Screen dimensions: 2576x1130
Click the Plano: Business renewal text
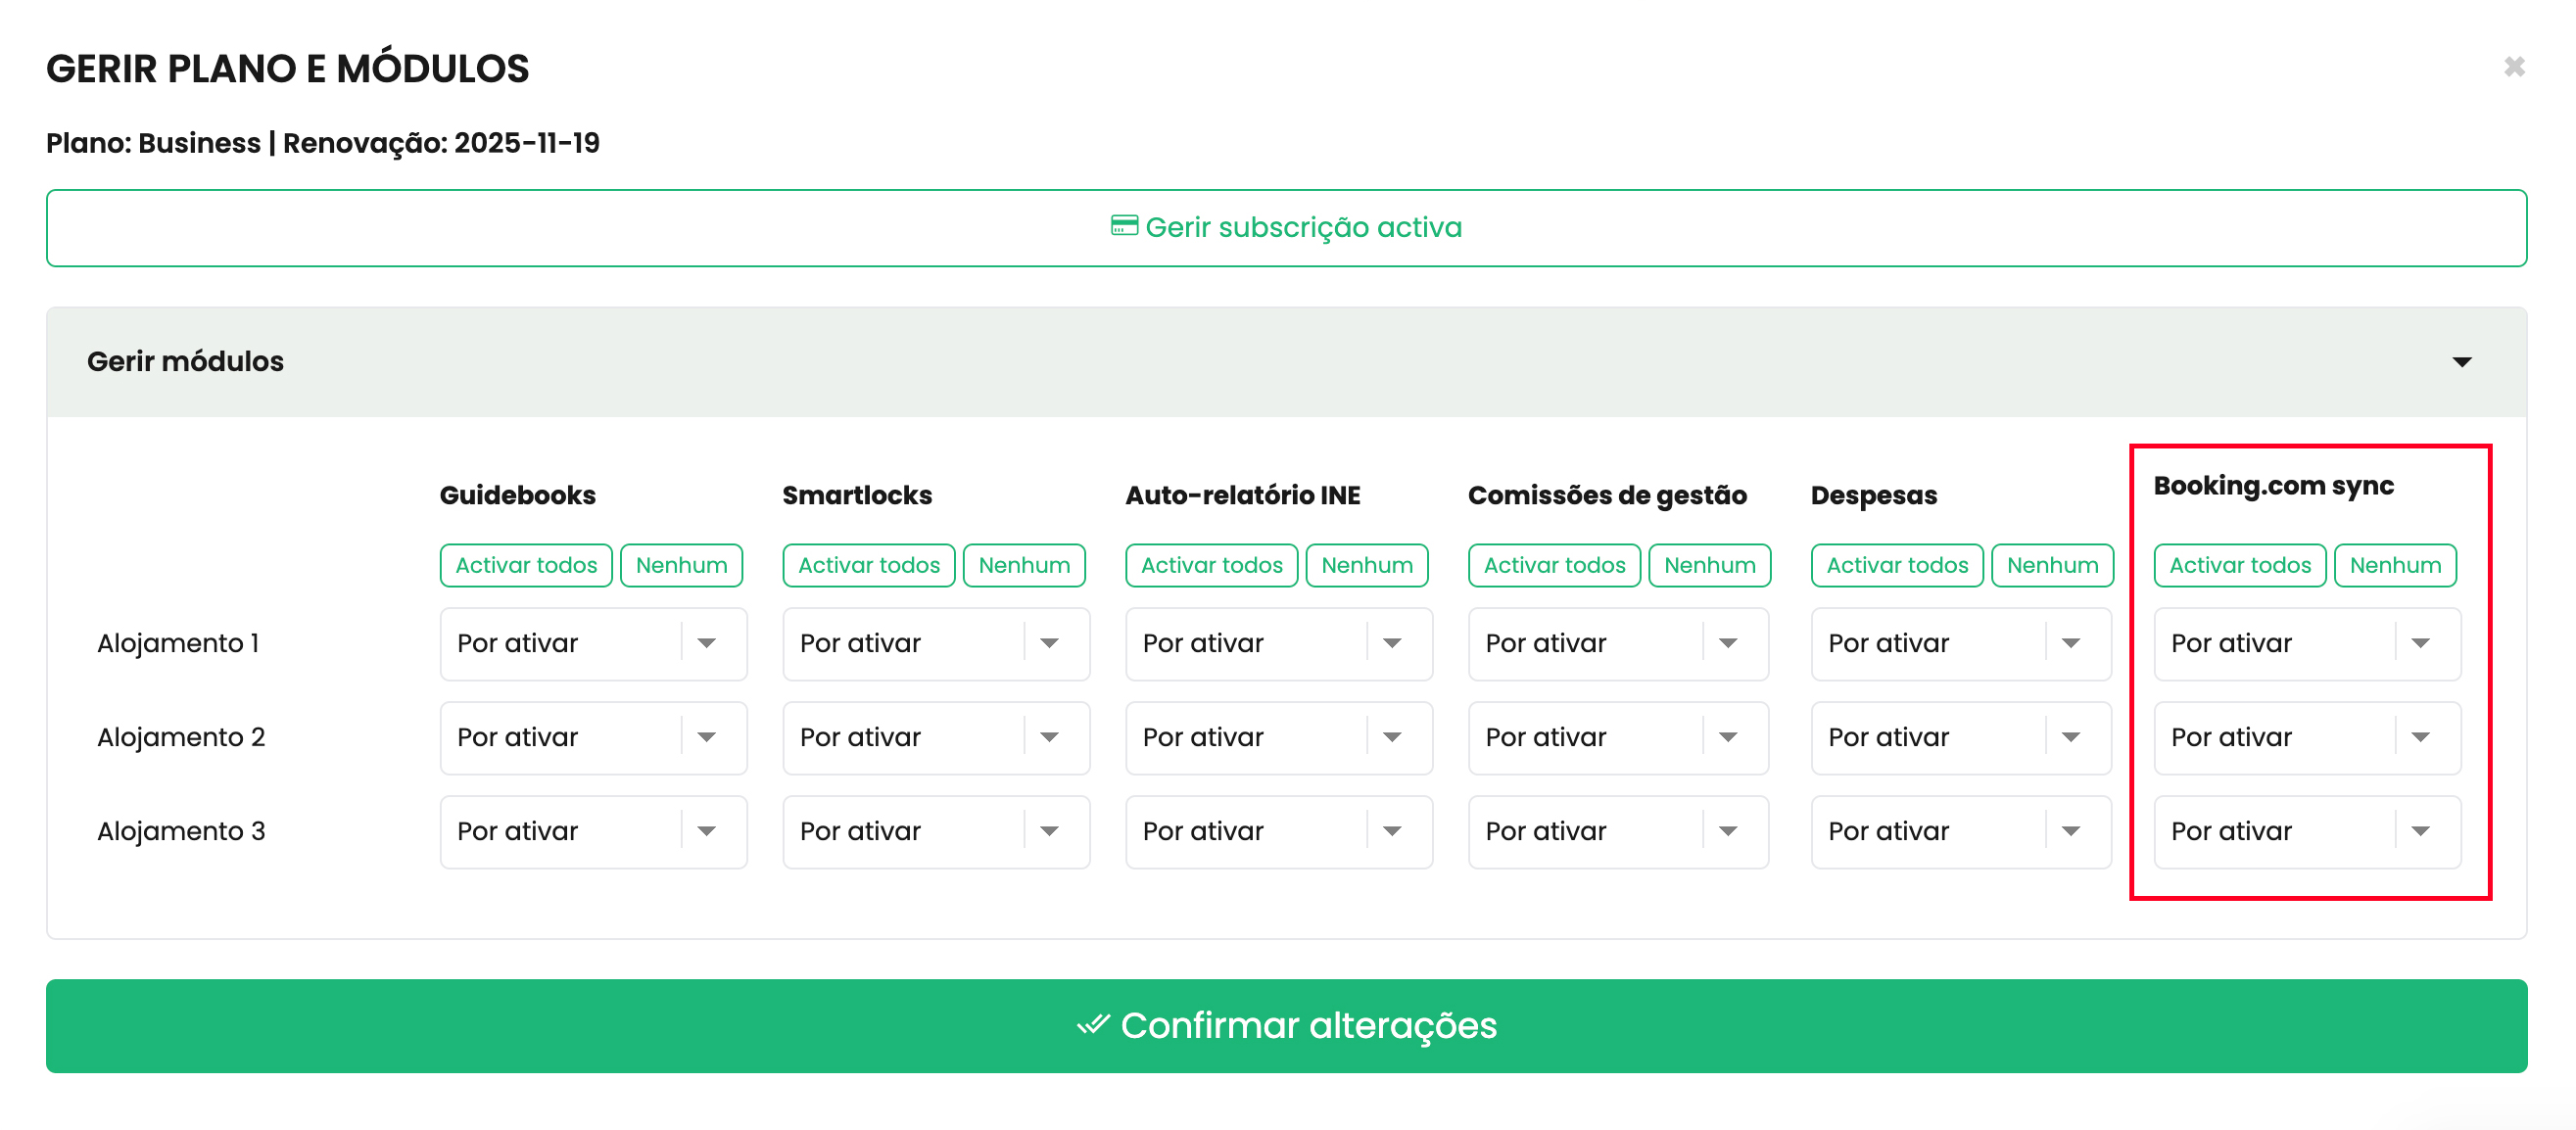pyautogui.click(x=323, y=143)
